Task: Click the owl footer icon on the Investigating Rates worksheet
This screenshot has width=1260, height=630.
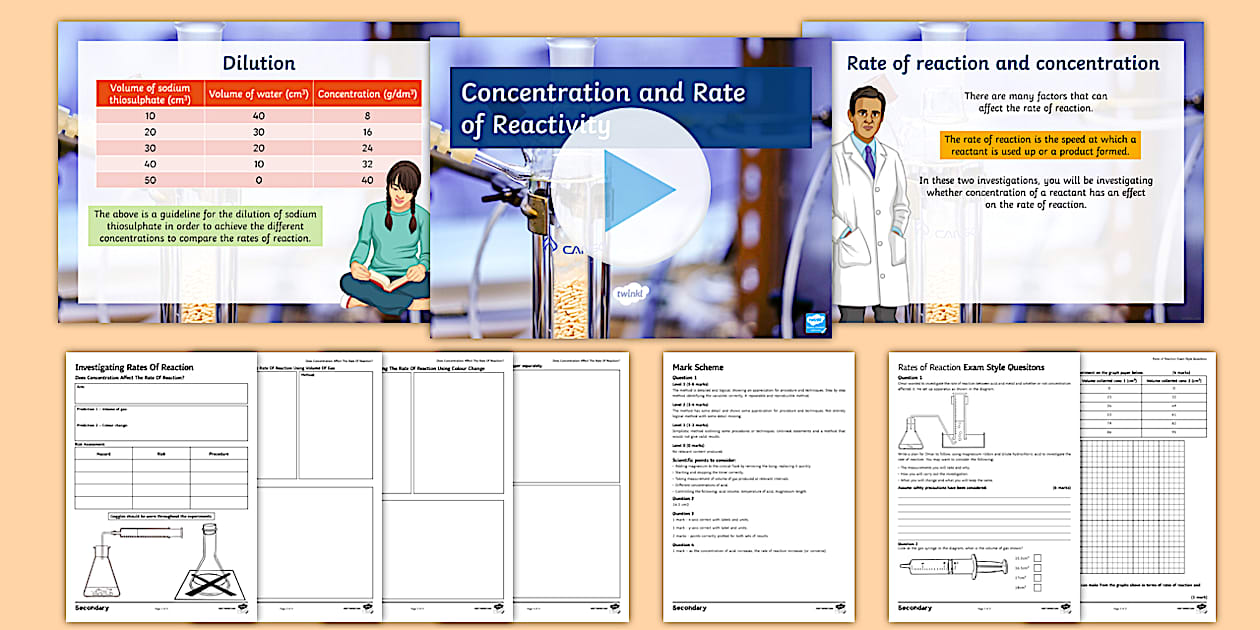Action: pyautogui.click(x=242, y=607)
